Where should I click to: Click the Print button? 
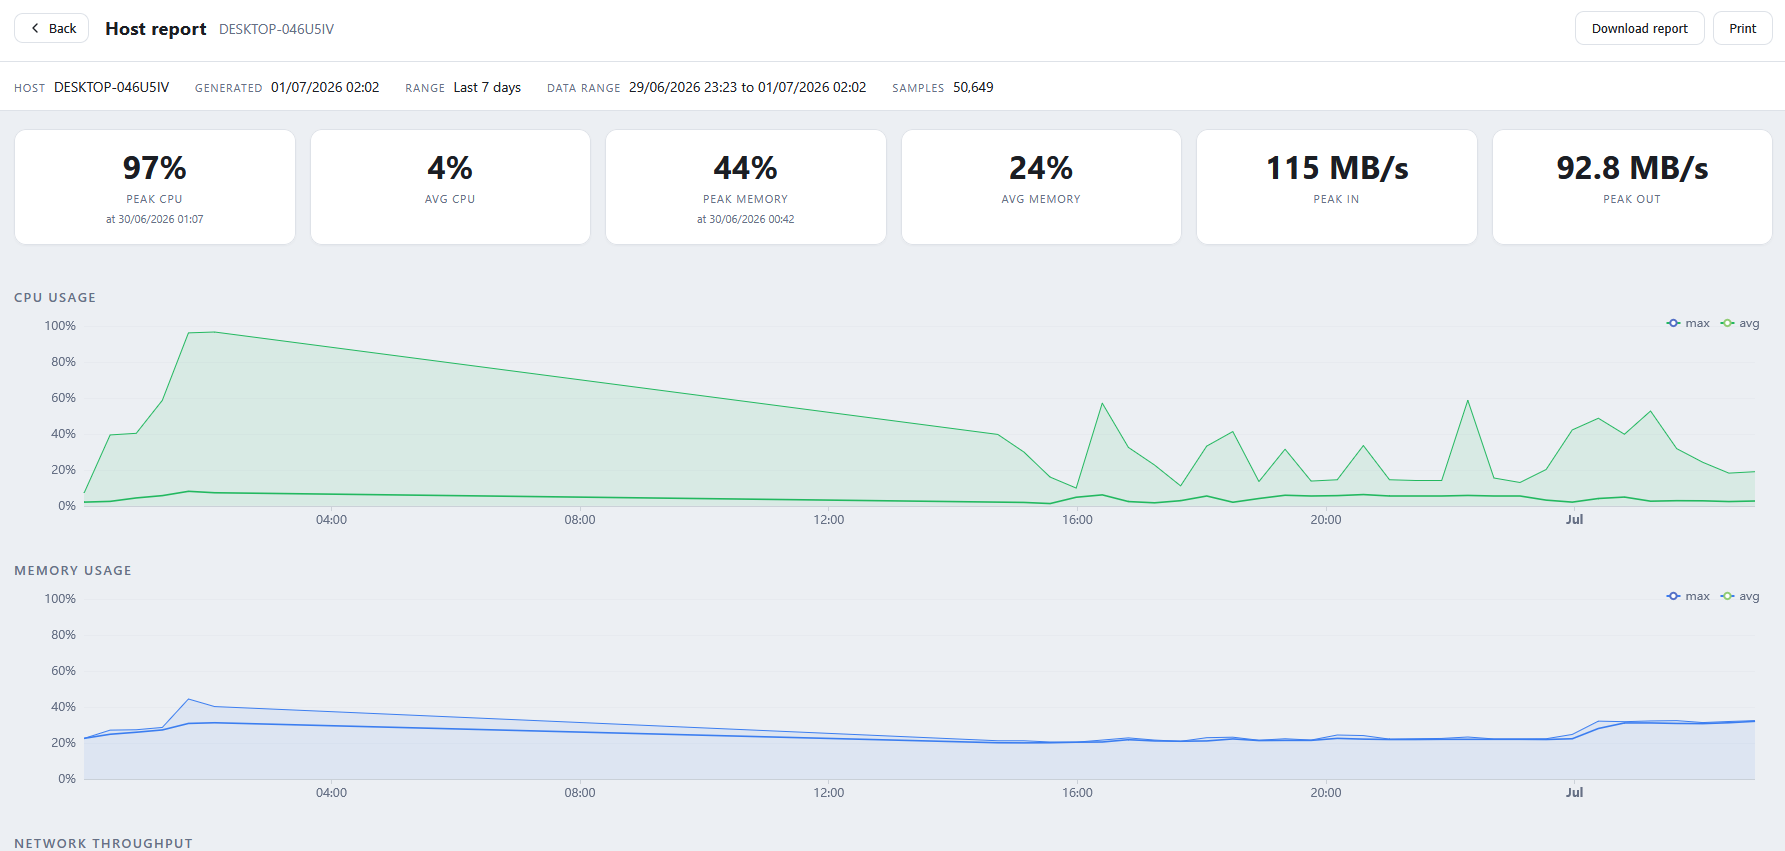[x=1742, y=28]
